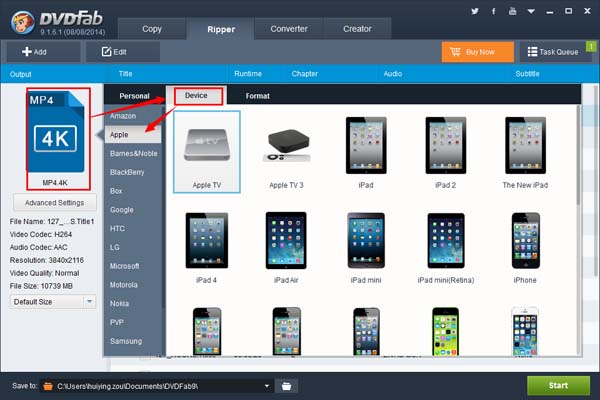Screen dimensions: 600x400
Task: Select the green iPhone 5c device icon
Action: click(x=445, y=331)
